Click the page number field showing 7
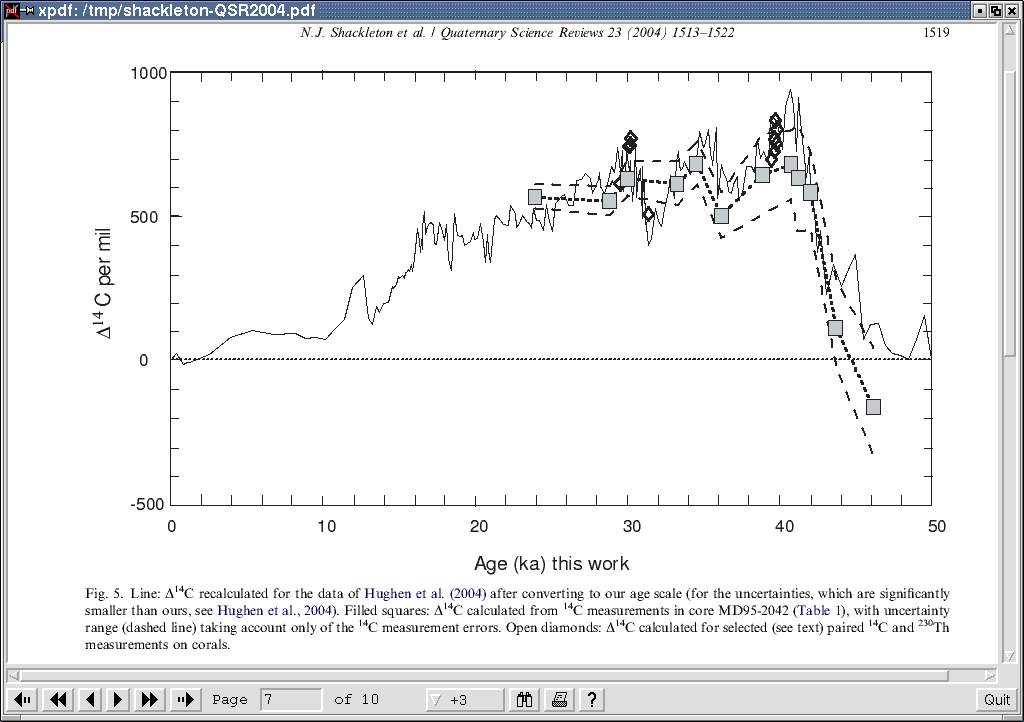 (x=291, y=700)
